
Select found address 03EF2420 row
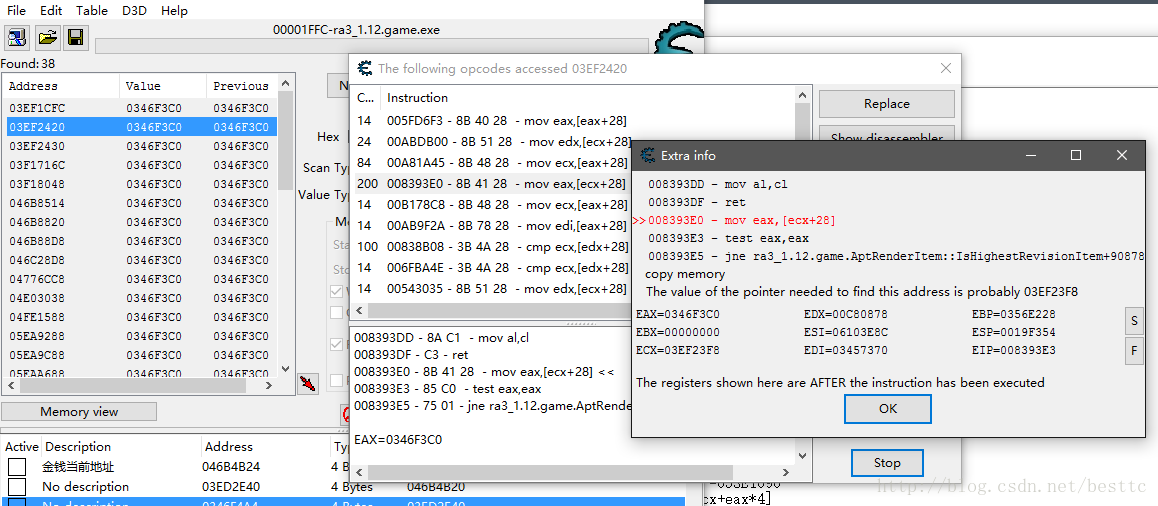click(140, 127)
